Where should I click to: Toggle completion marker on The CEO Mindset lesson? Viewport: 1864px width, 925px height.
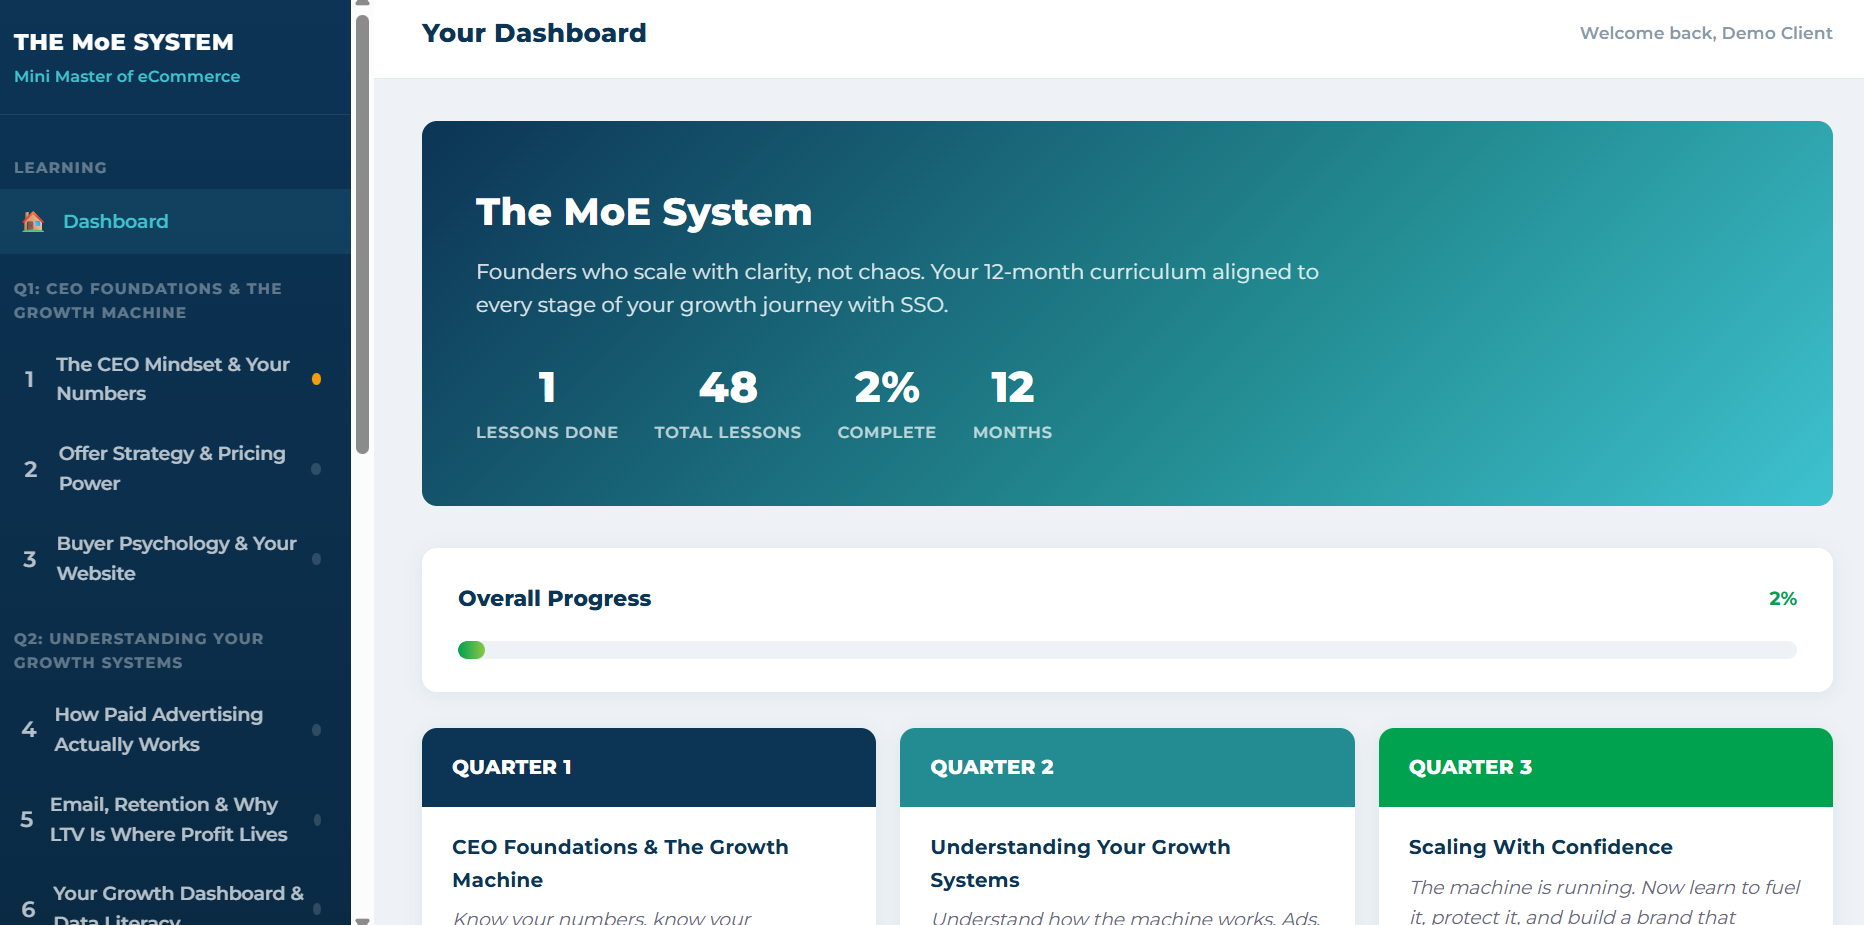tap(317, 380)
